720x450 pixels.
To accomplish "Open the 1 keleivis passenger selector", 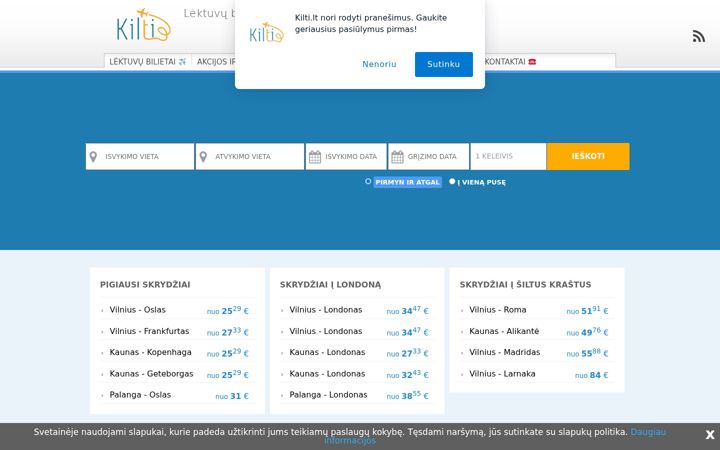I will point(508,156).
